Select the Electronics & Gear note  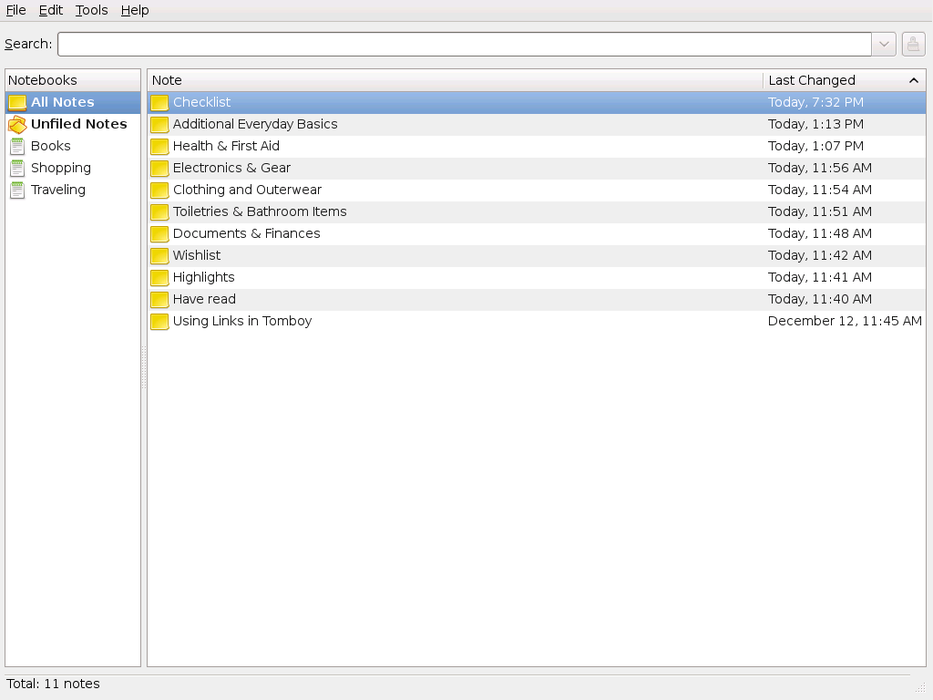231,168
